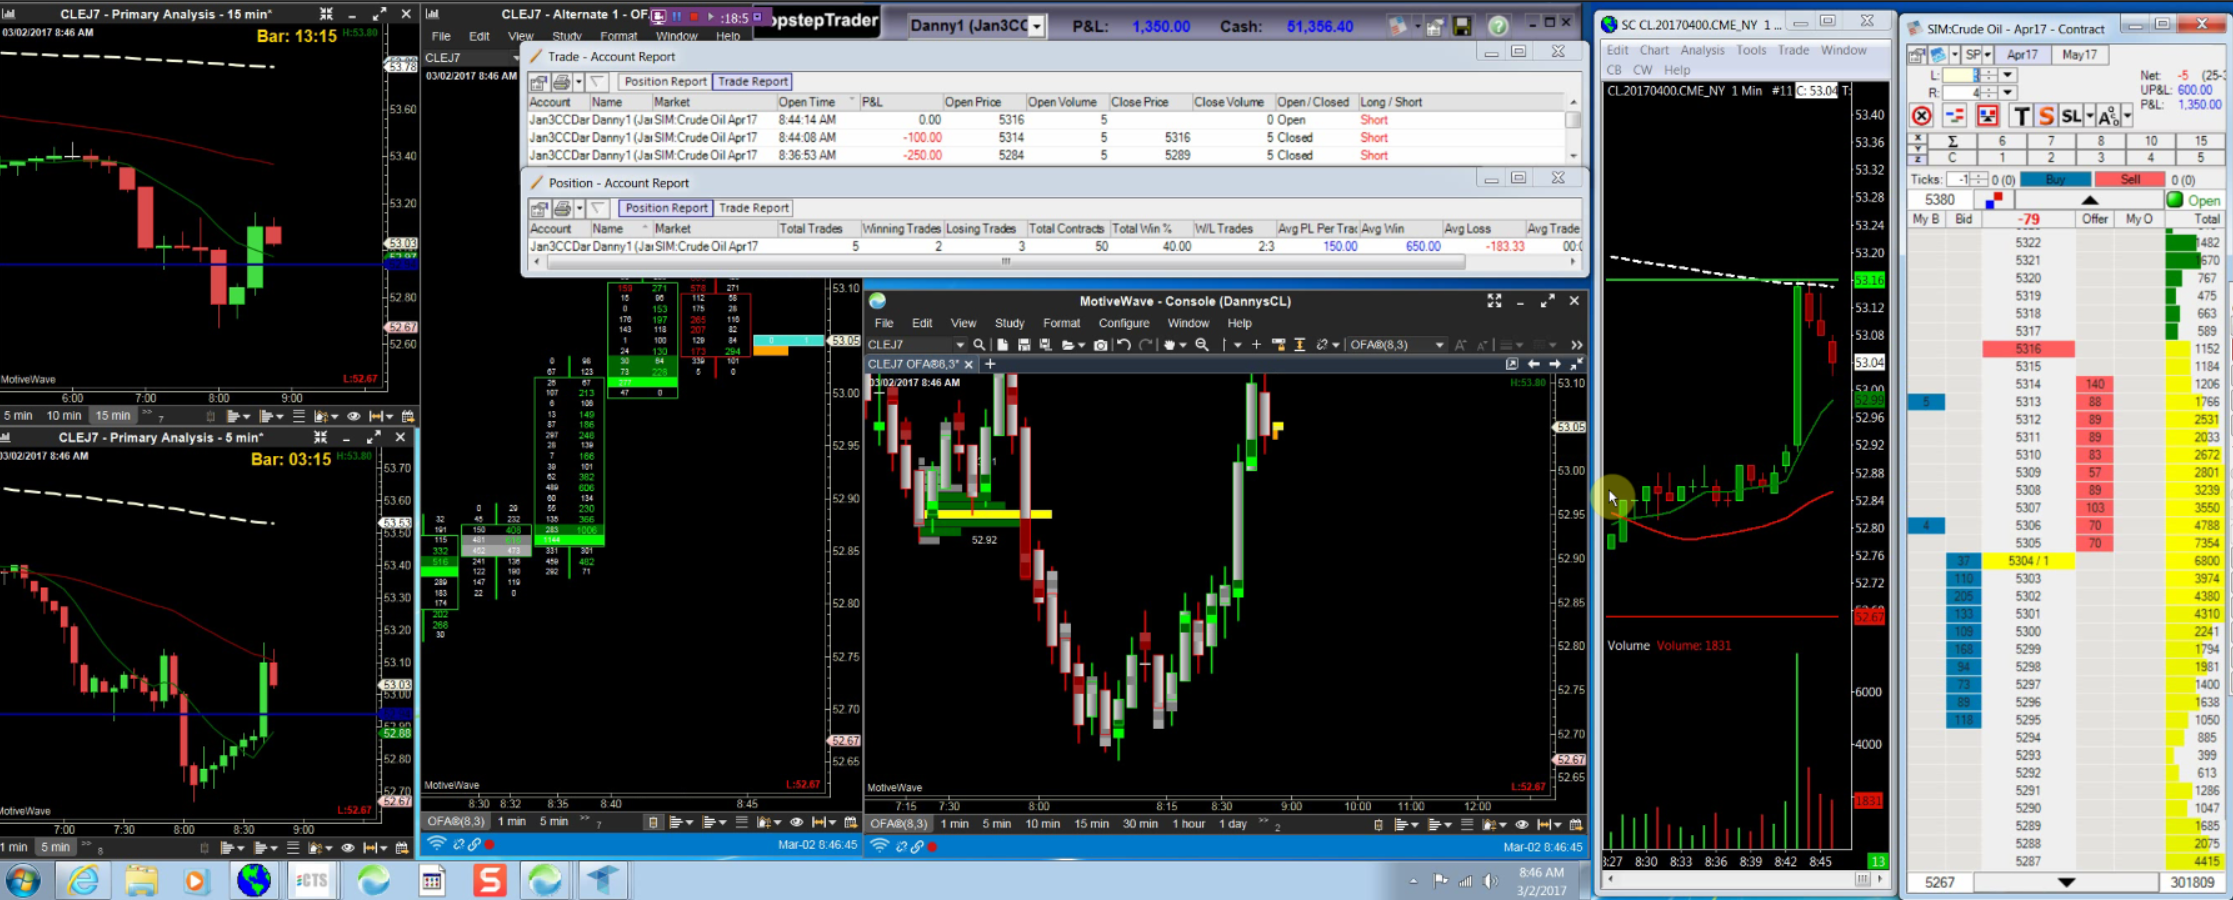Expand the toolbar overflow chevrons in Console
The image size is (2233, 900).
[x=1576, y=345]
